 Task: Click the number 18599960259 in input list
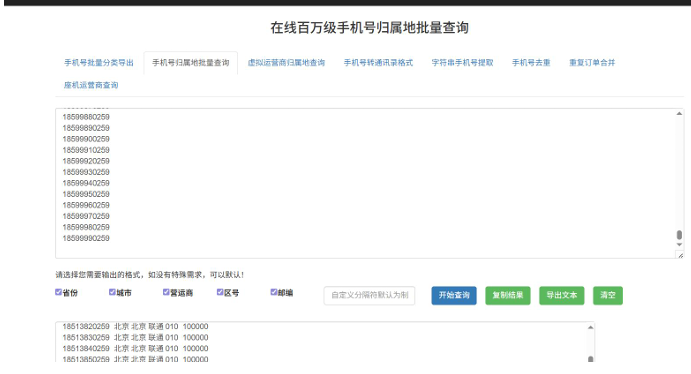point(86,205)
